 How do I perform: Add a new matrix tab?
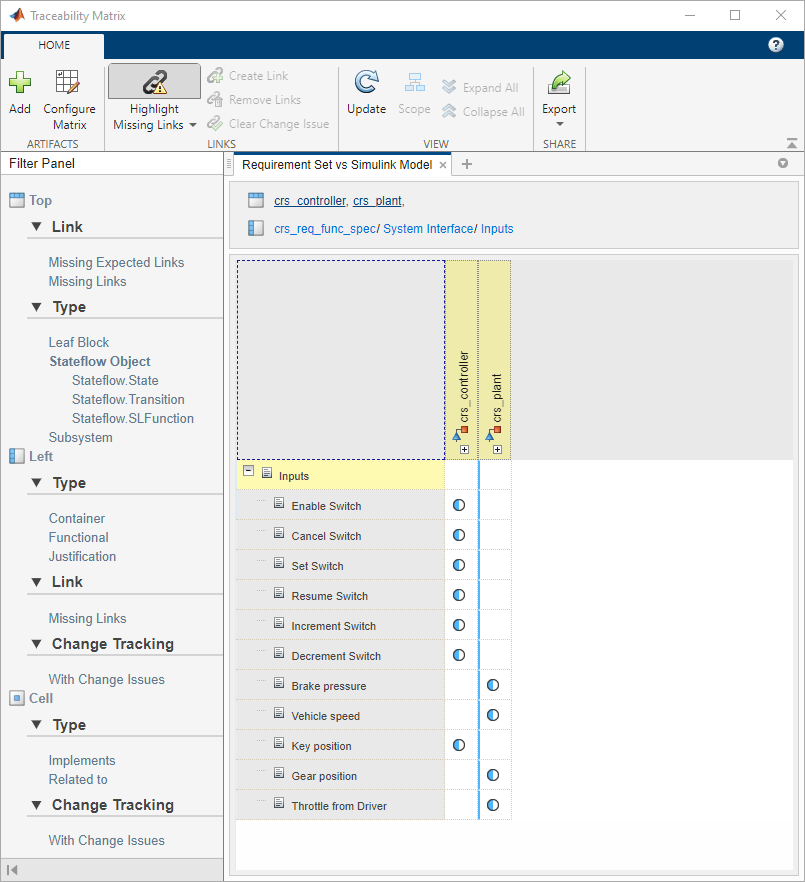pos(467,164)
